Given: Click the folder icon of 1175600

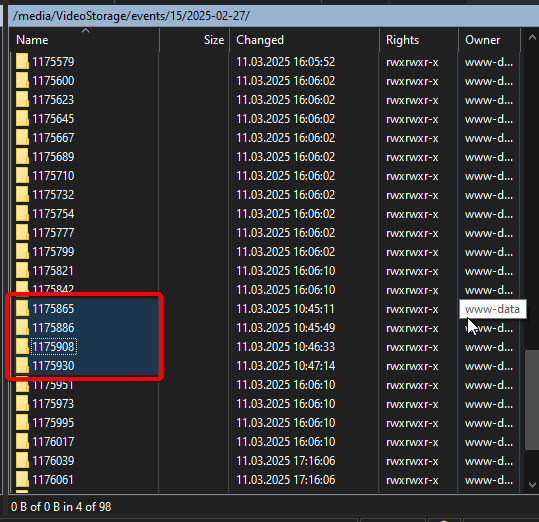Looking at the screenshot, I should point(22,81).
